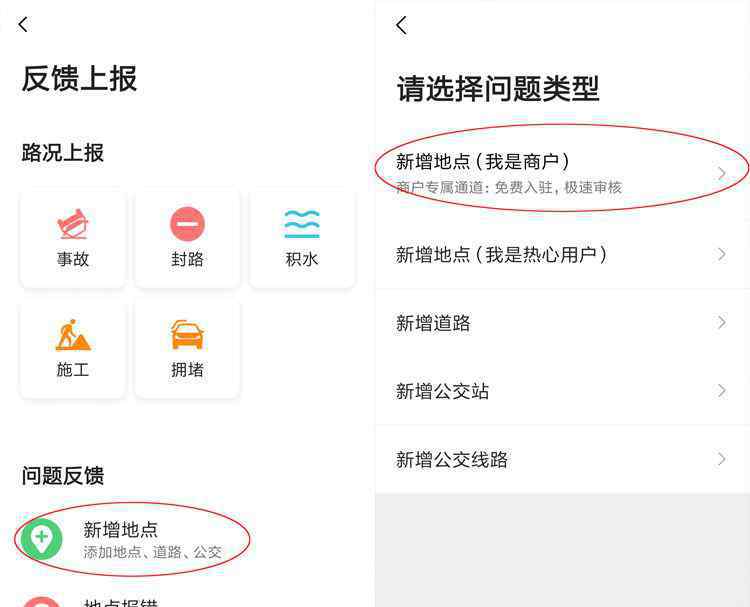Tap 新增地点 under 问题反馈
The height and width of the screenshot is (607, 750).
coord(121,530)
